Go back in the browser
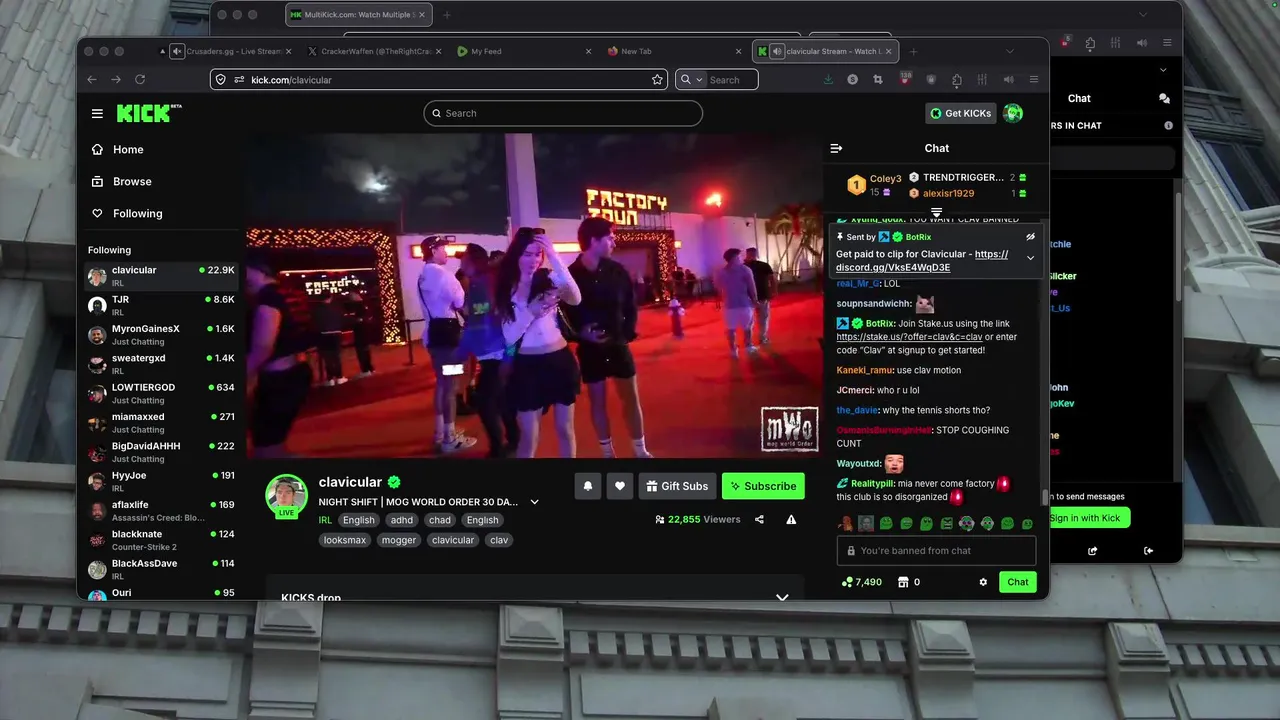 92,79
